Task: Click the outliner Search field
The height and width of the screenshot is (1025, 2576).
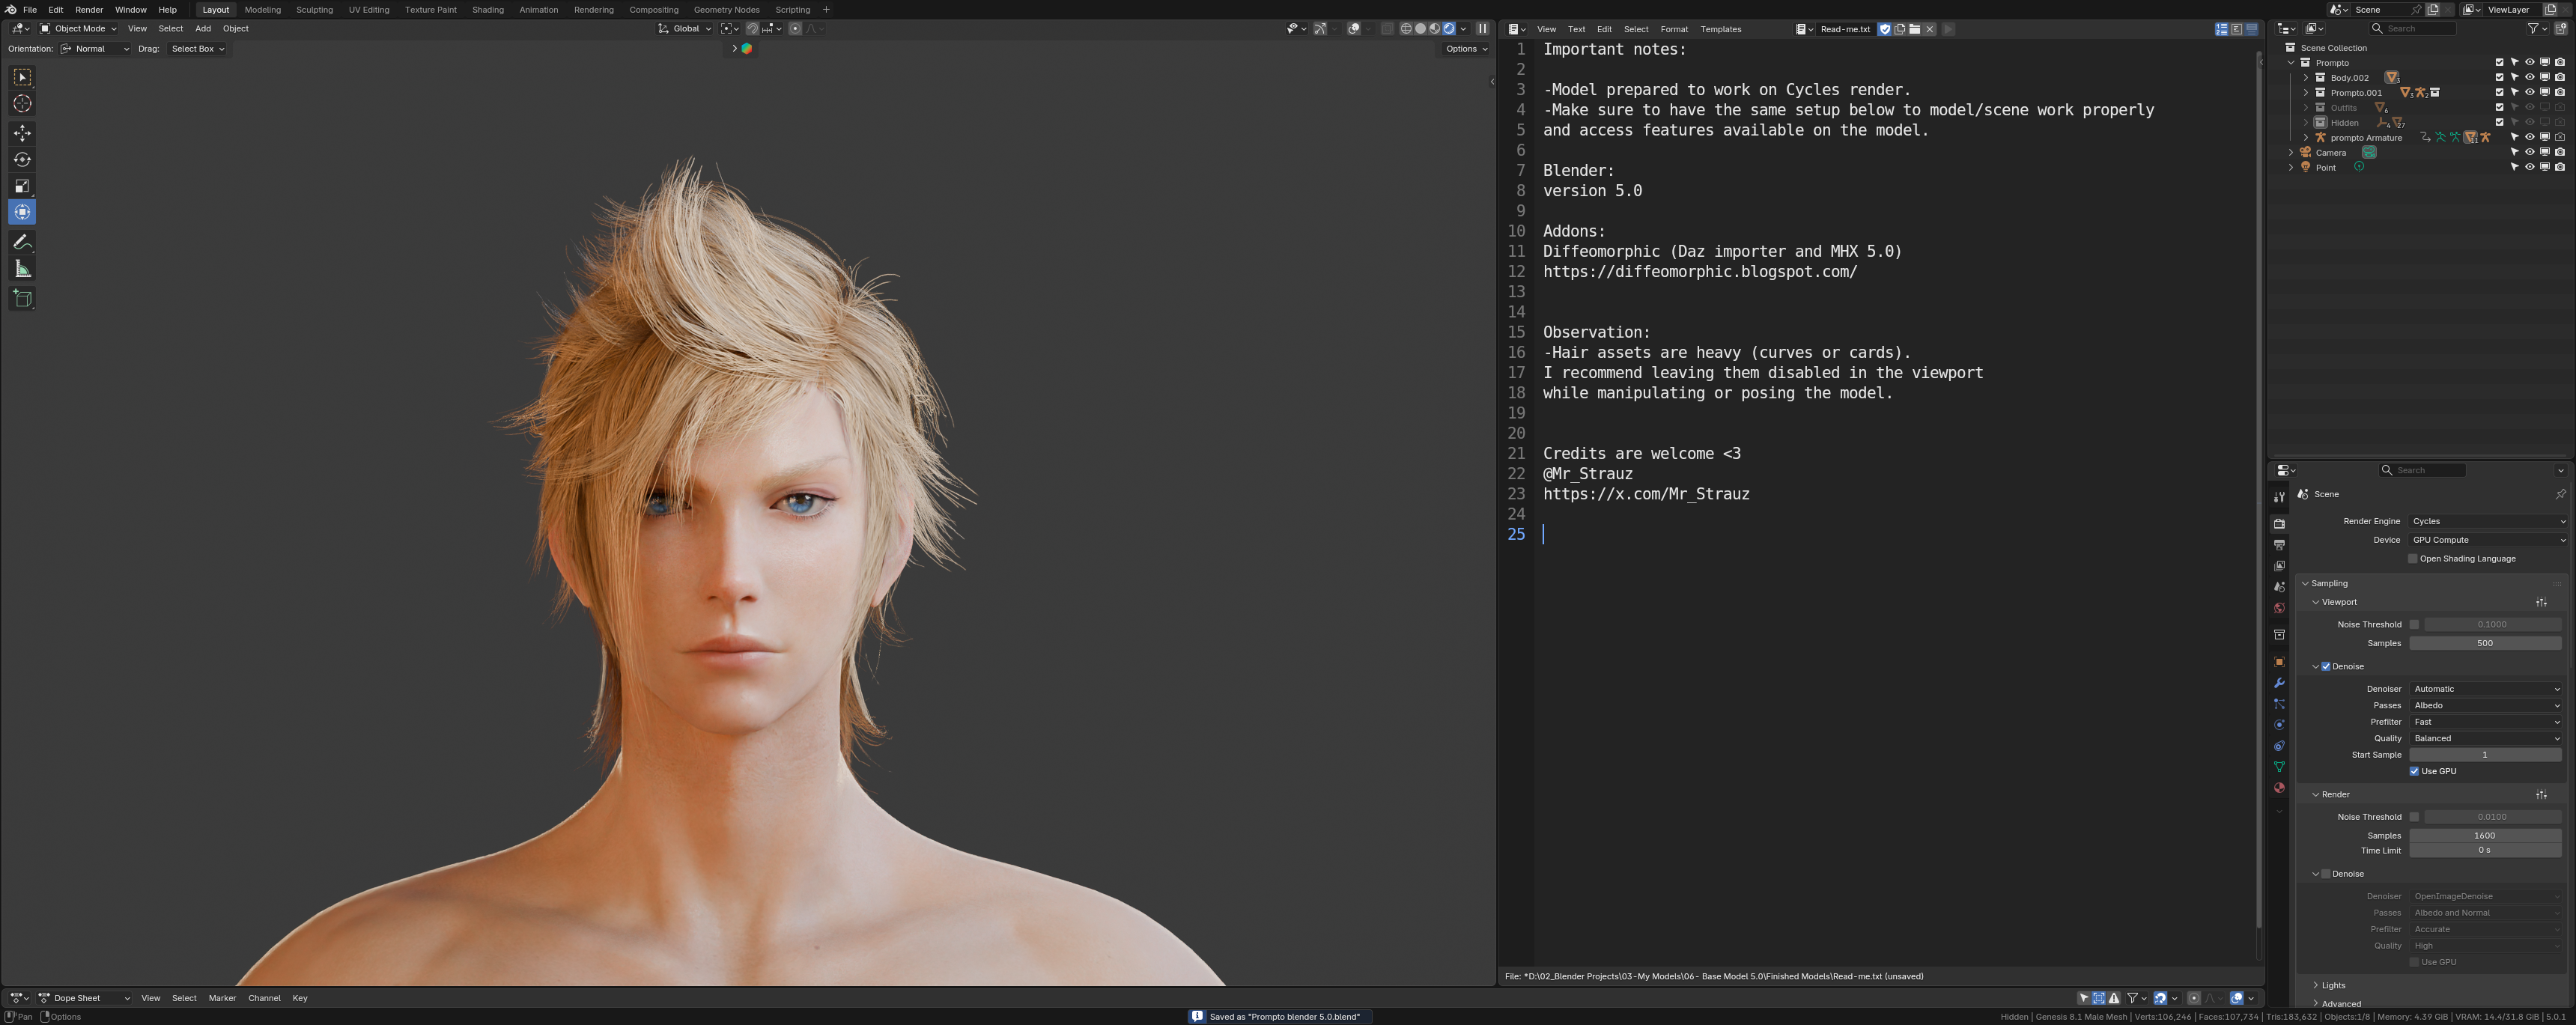Action: [2414, 29]
